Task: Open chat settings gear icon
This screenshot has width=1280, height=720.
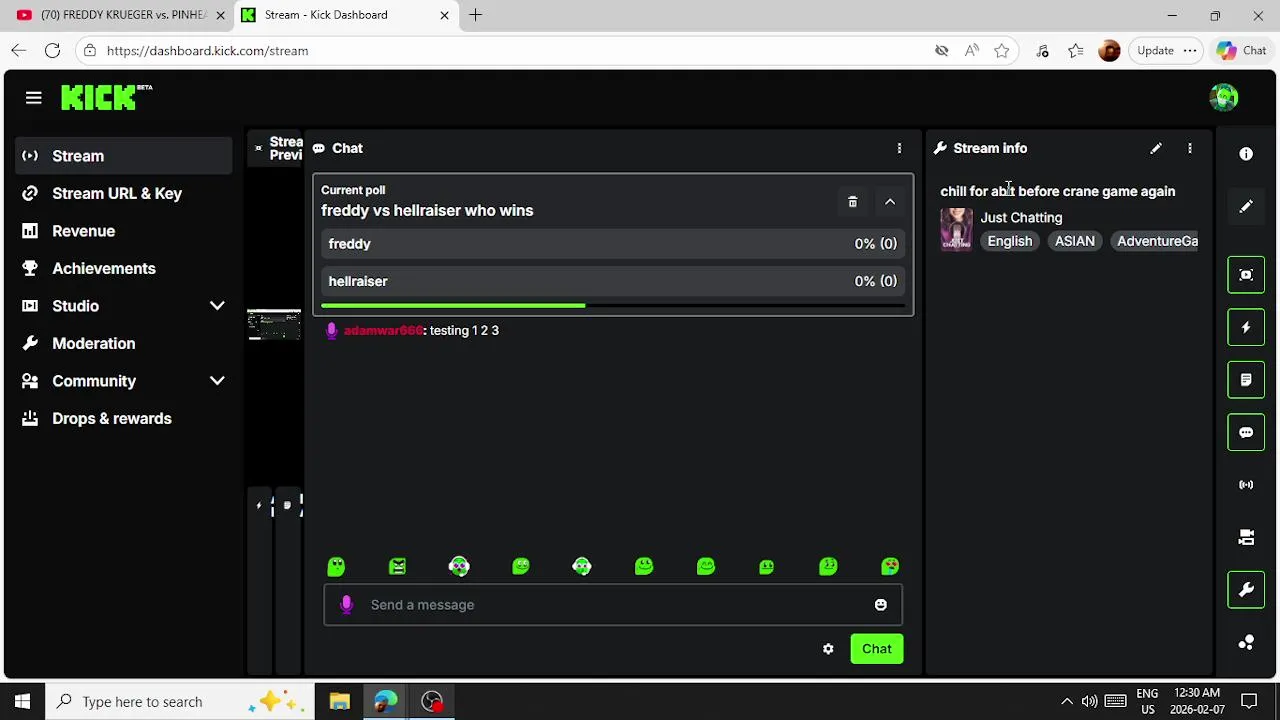Action: 828,649
